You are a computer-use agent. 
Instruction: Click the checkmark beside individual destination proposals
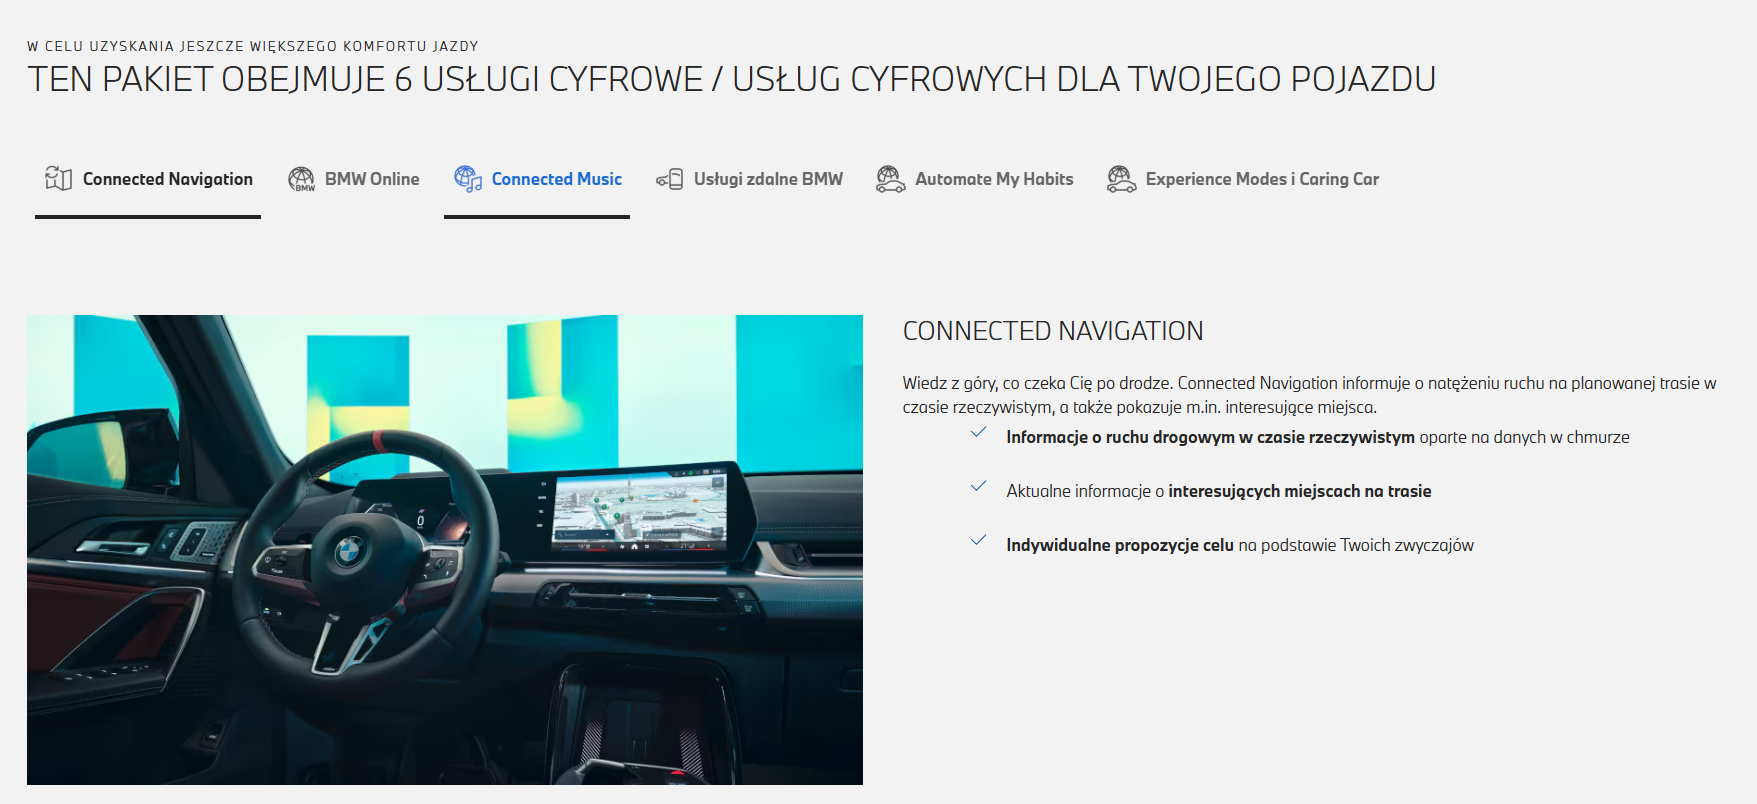click(979, 541)
